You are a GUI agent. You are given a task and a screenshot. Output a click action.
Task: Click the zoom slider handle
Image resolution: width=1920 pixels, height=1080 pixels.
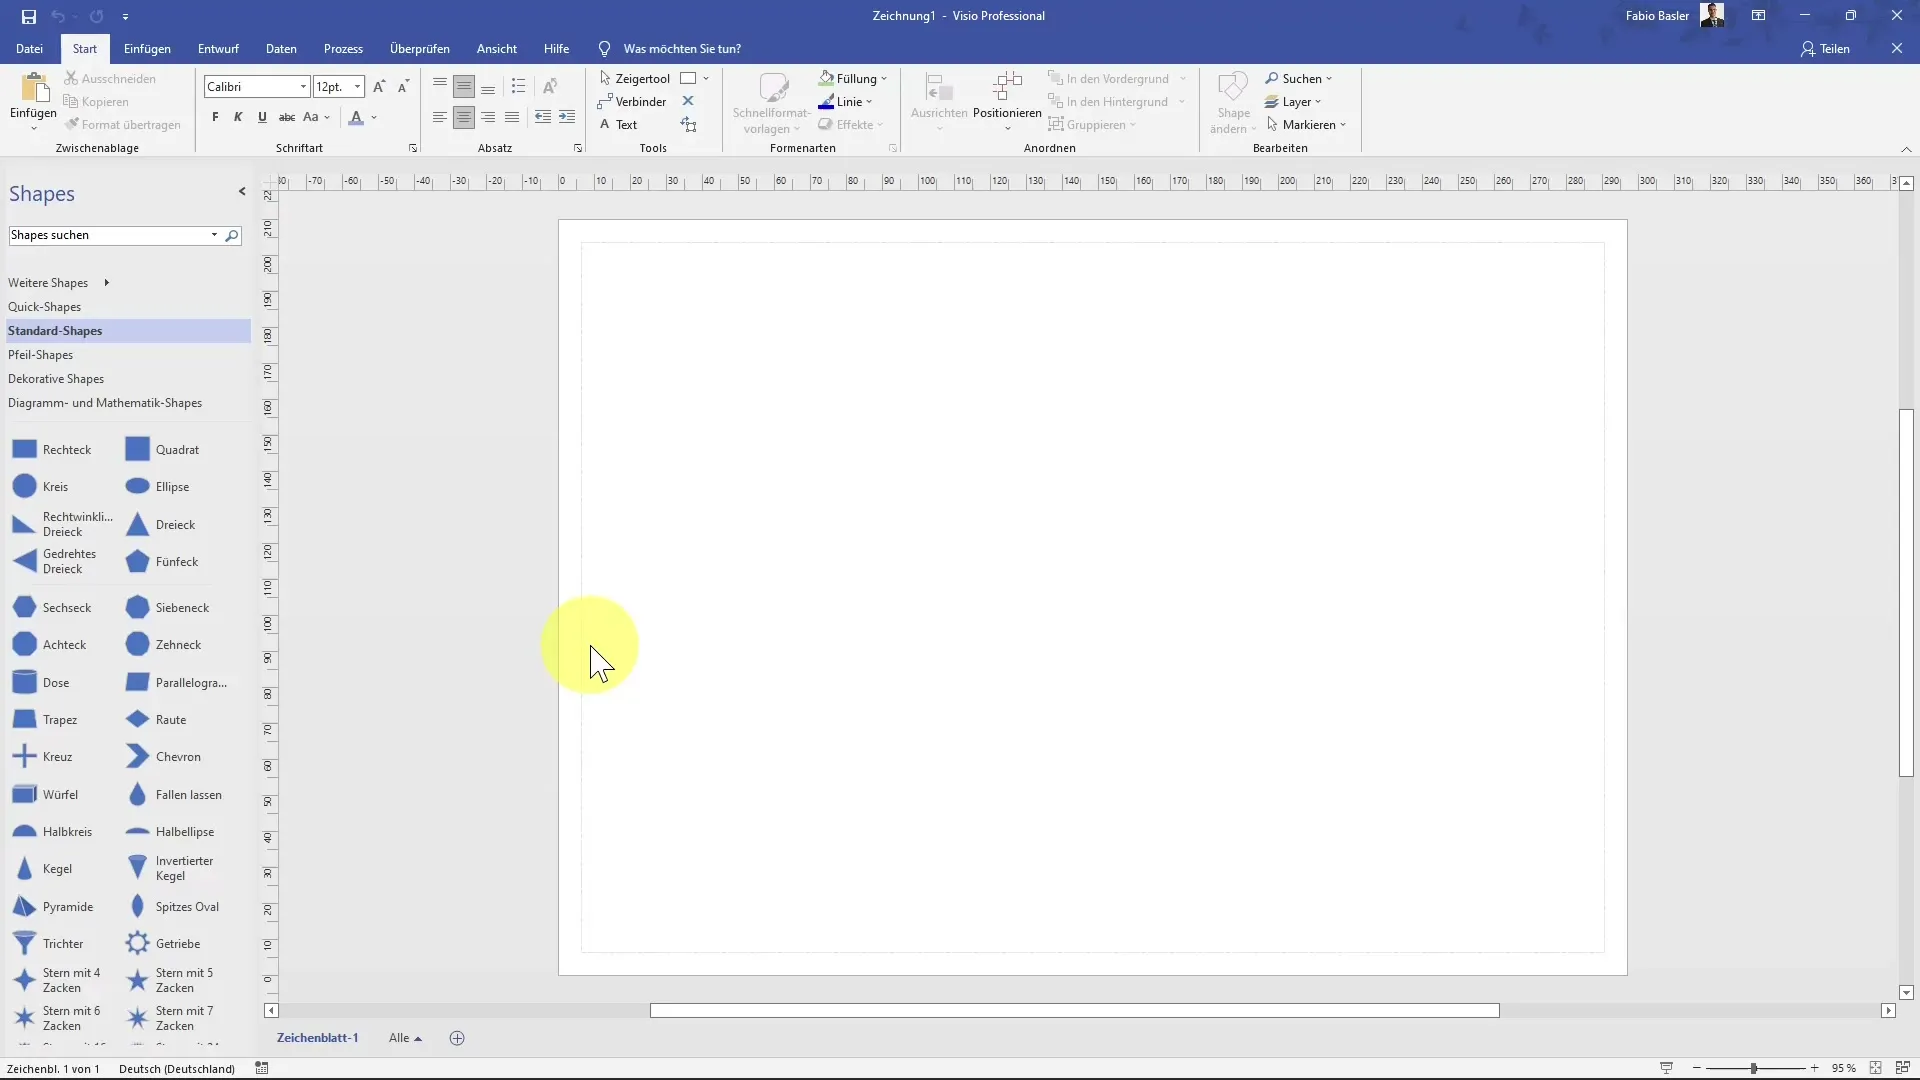coord(1753,1068)
